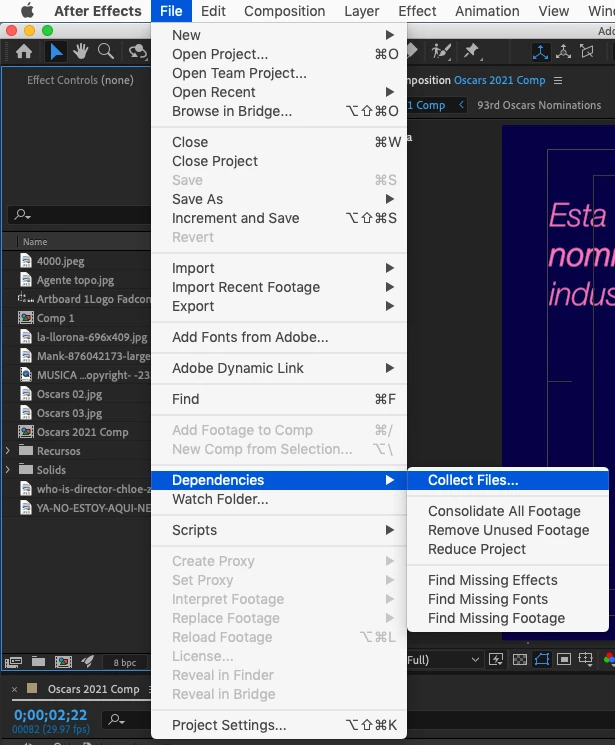The image size is (615, 745).
Task: Choose Add Fonts from Adobe
Action: coord(279,337)
